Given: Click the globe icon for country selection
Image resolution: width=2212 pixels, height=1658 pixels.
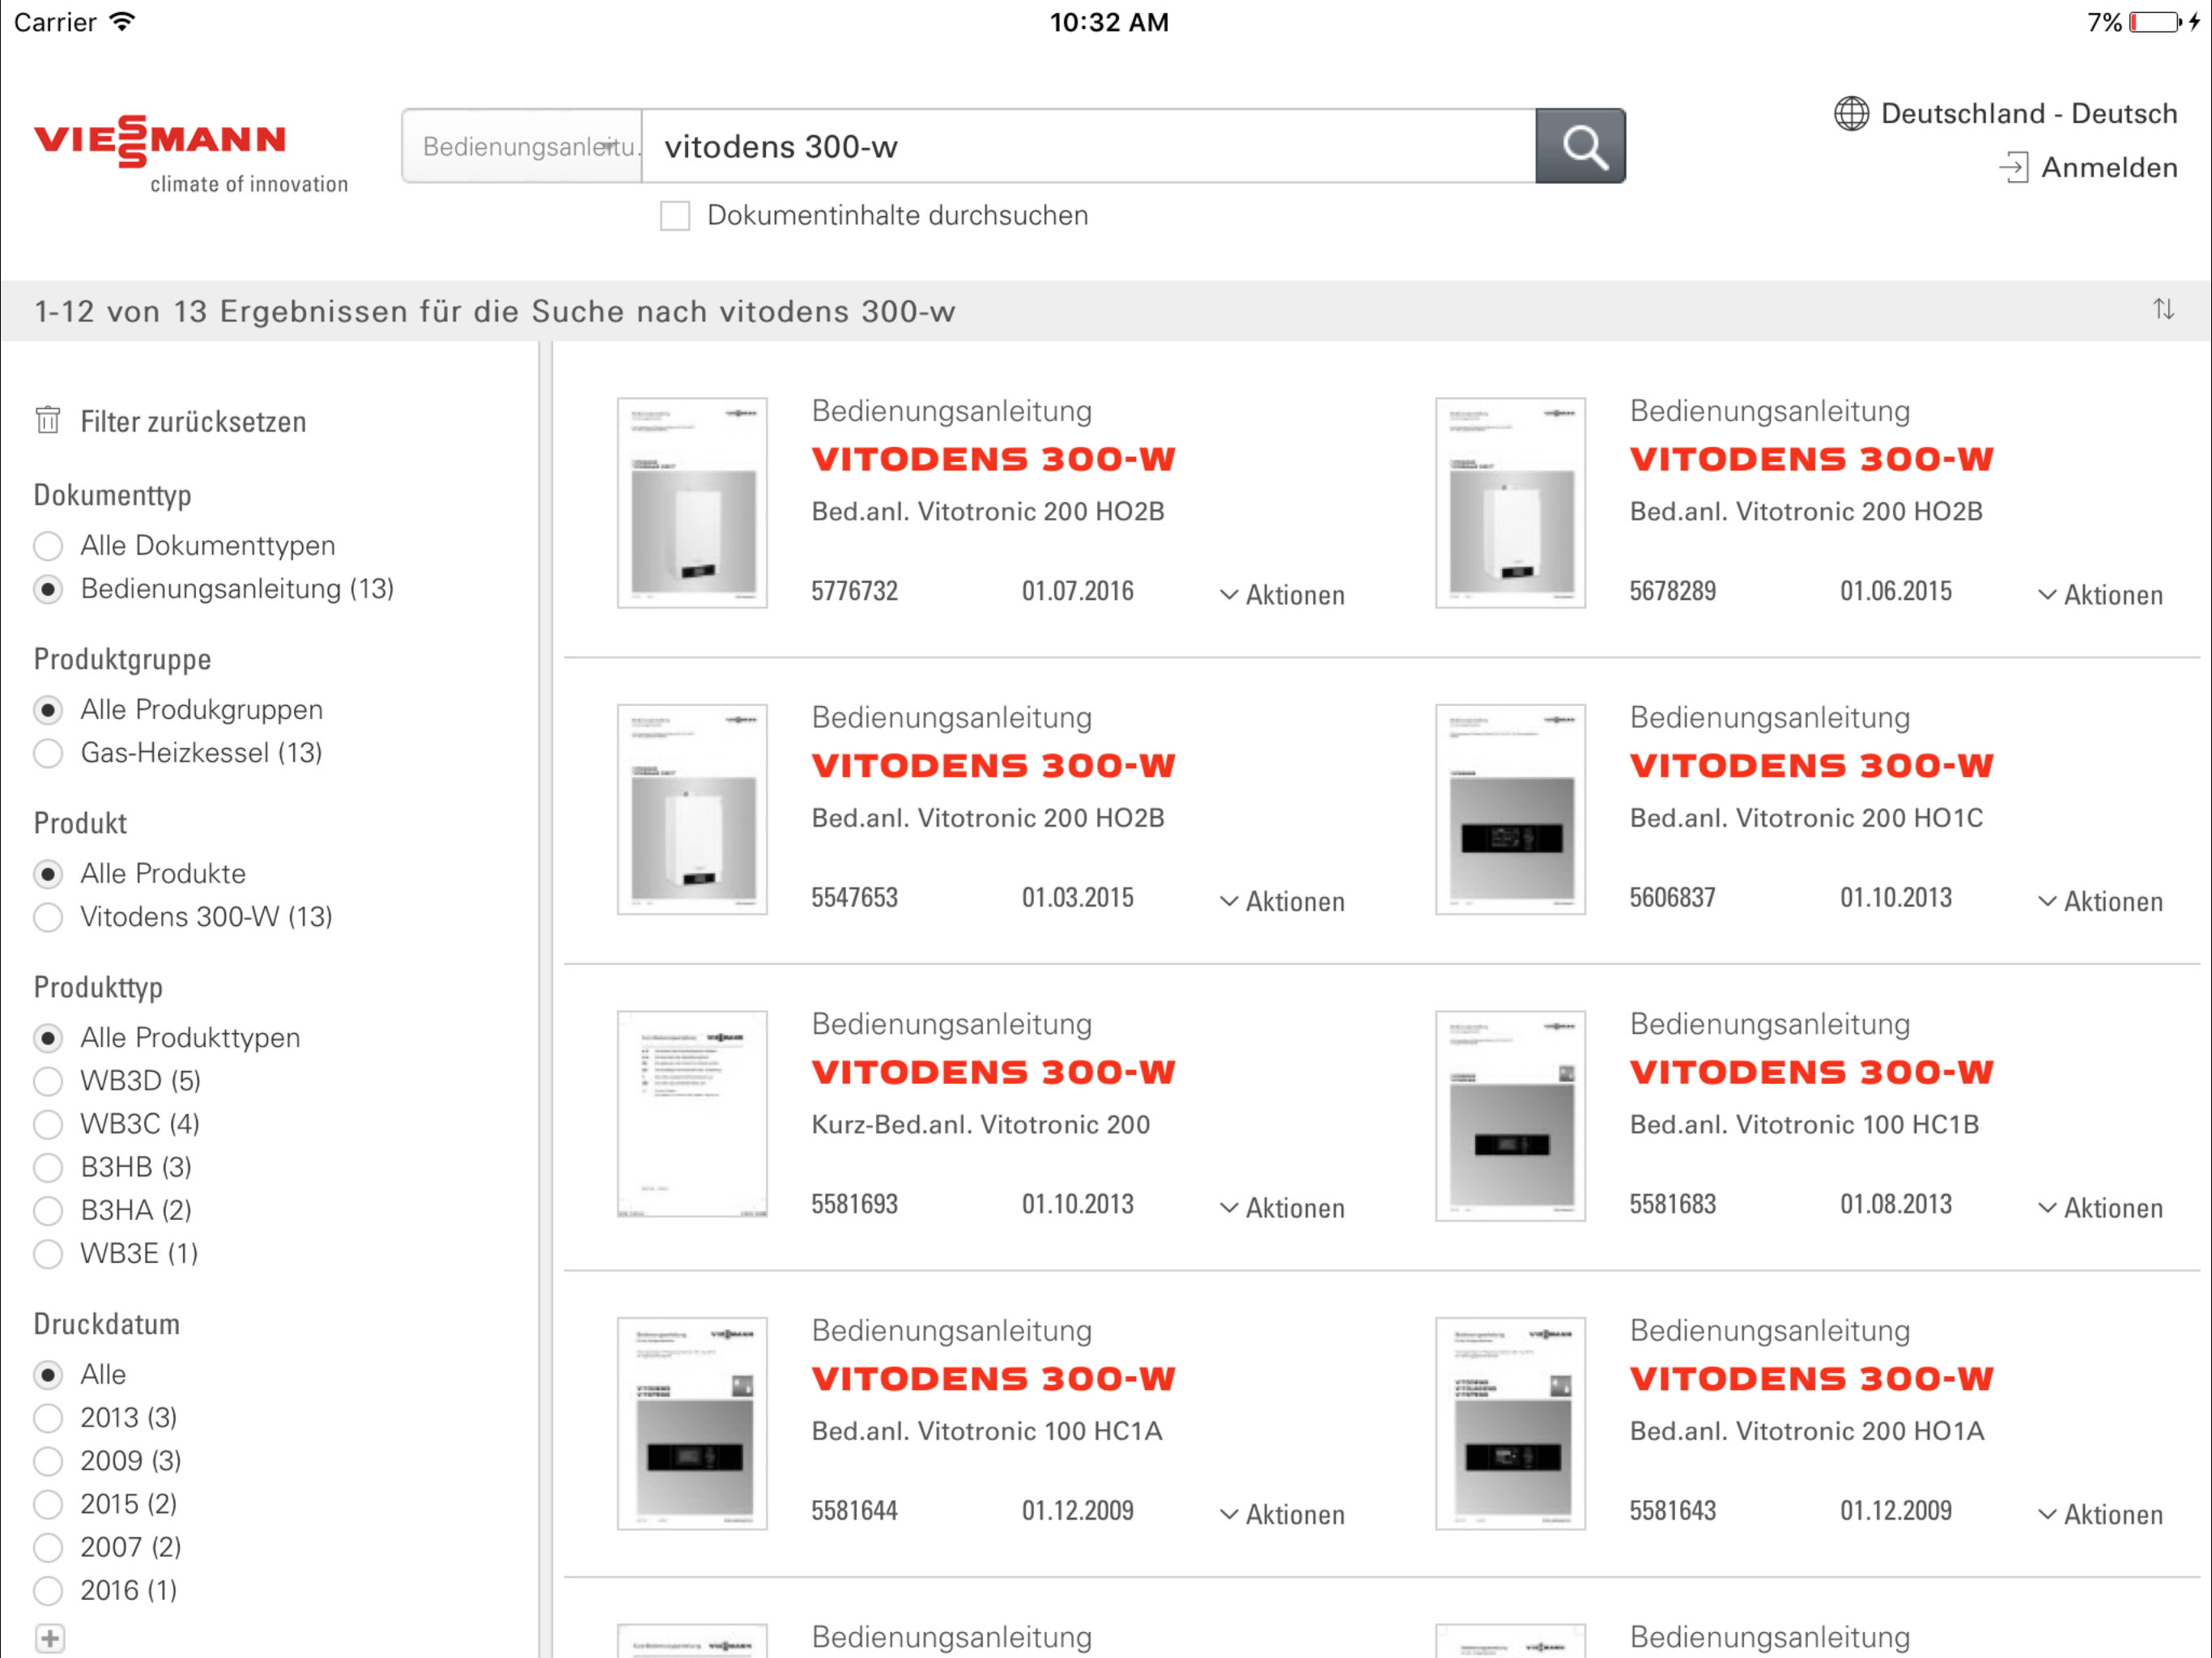Looking at the screenshot, I should coord(1851,114).
